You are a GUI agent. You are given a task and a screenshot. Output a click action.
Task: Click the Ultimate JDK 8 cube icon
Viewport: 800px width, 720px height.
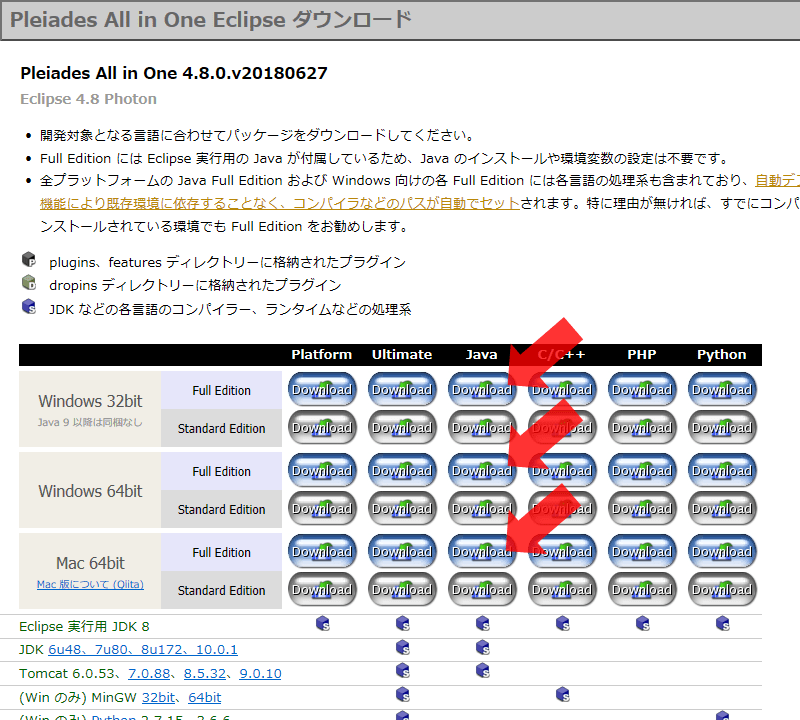(x=403, y=623)
